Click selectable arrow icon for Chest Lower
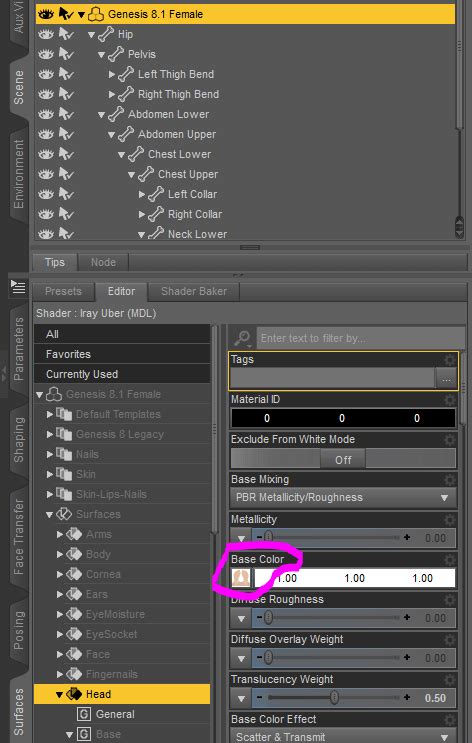Image resolution: width=472 pixels, height=743 pixels. click(x=66, y=154)
